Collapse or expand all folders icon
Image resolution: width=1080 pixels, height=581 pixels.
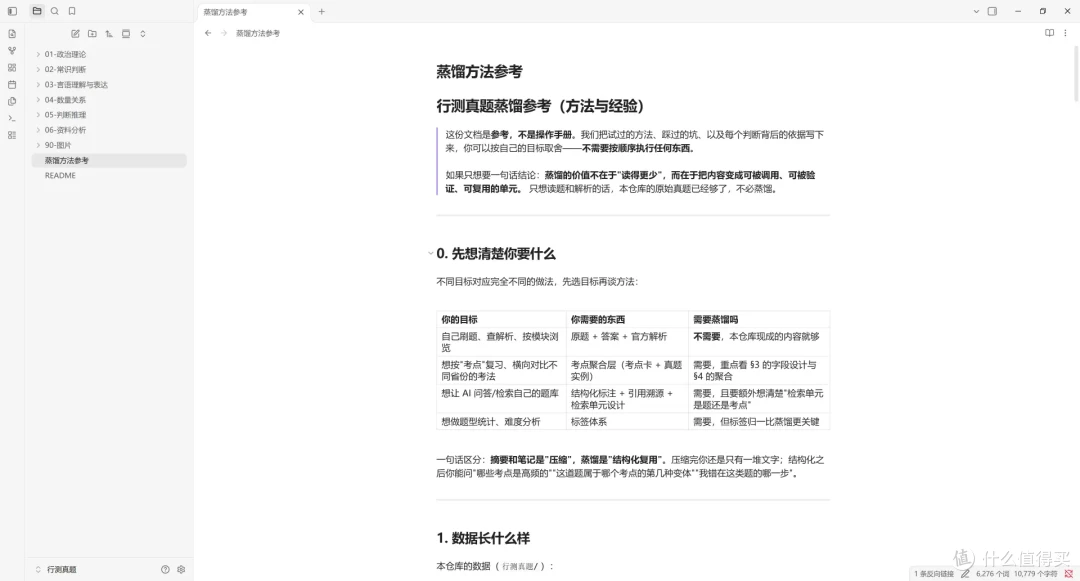[x=143, y=34]
